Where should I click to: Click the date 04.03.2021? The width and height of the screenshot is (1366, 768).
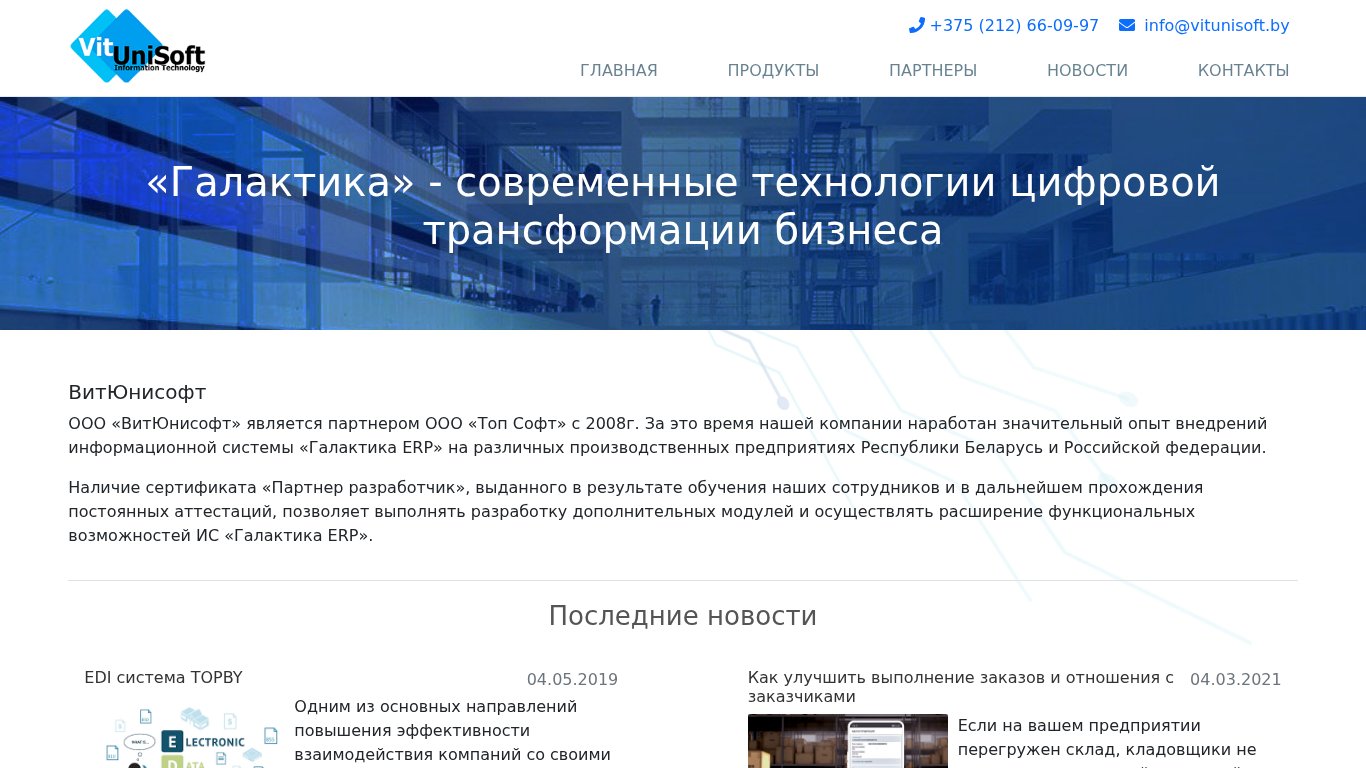pos(1235,680)
